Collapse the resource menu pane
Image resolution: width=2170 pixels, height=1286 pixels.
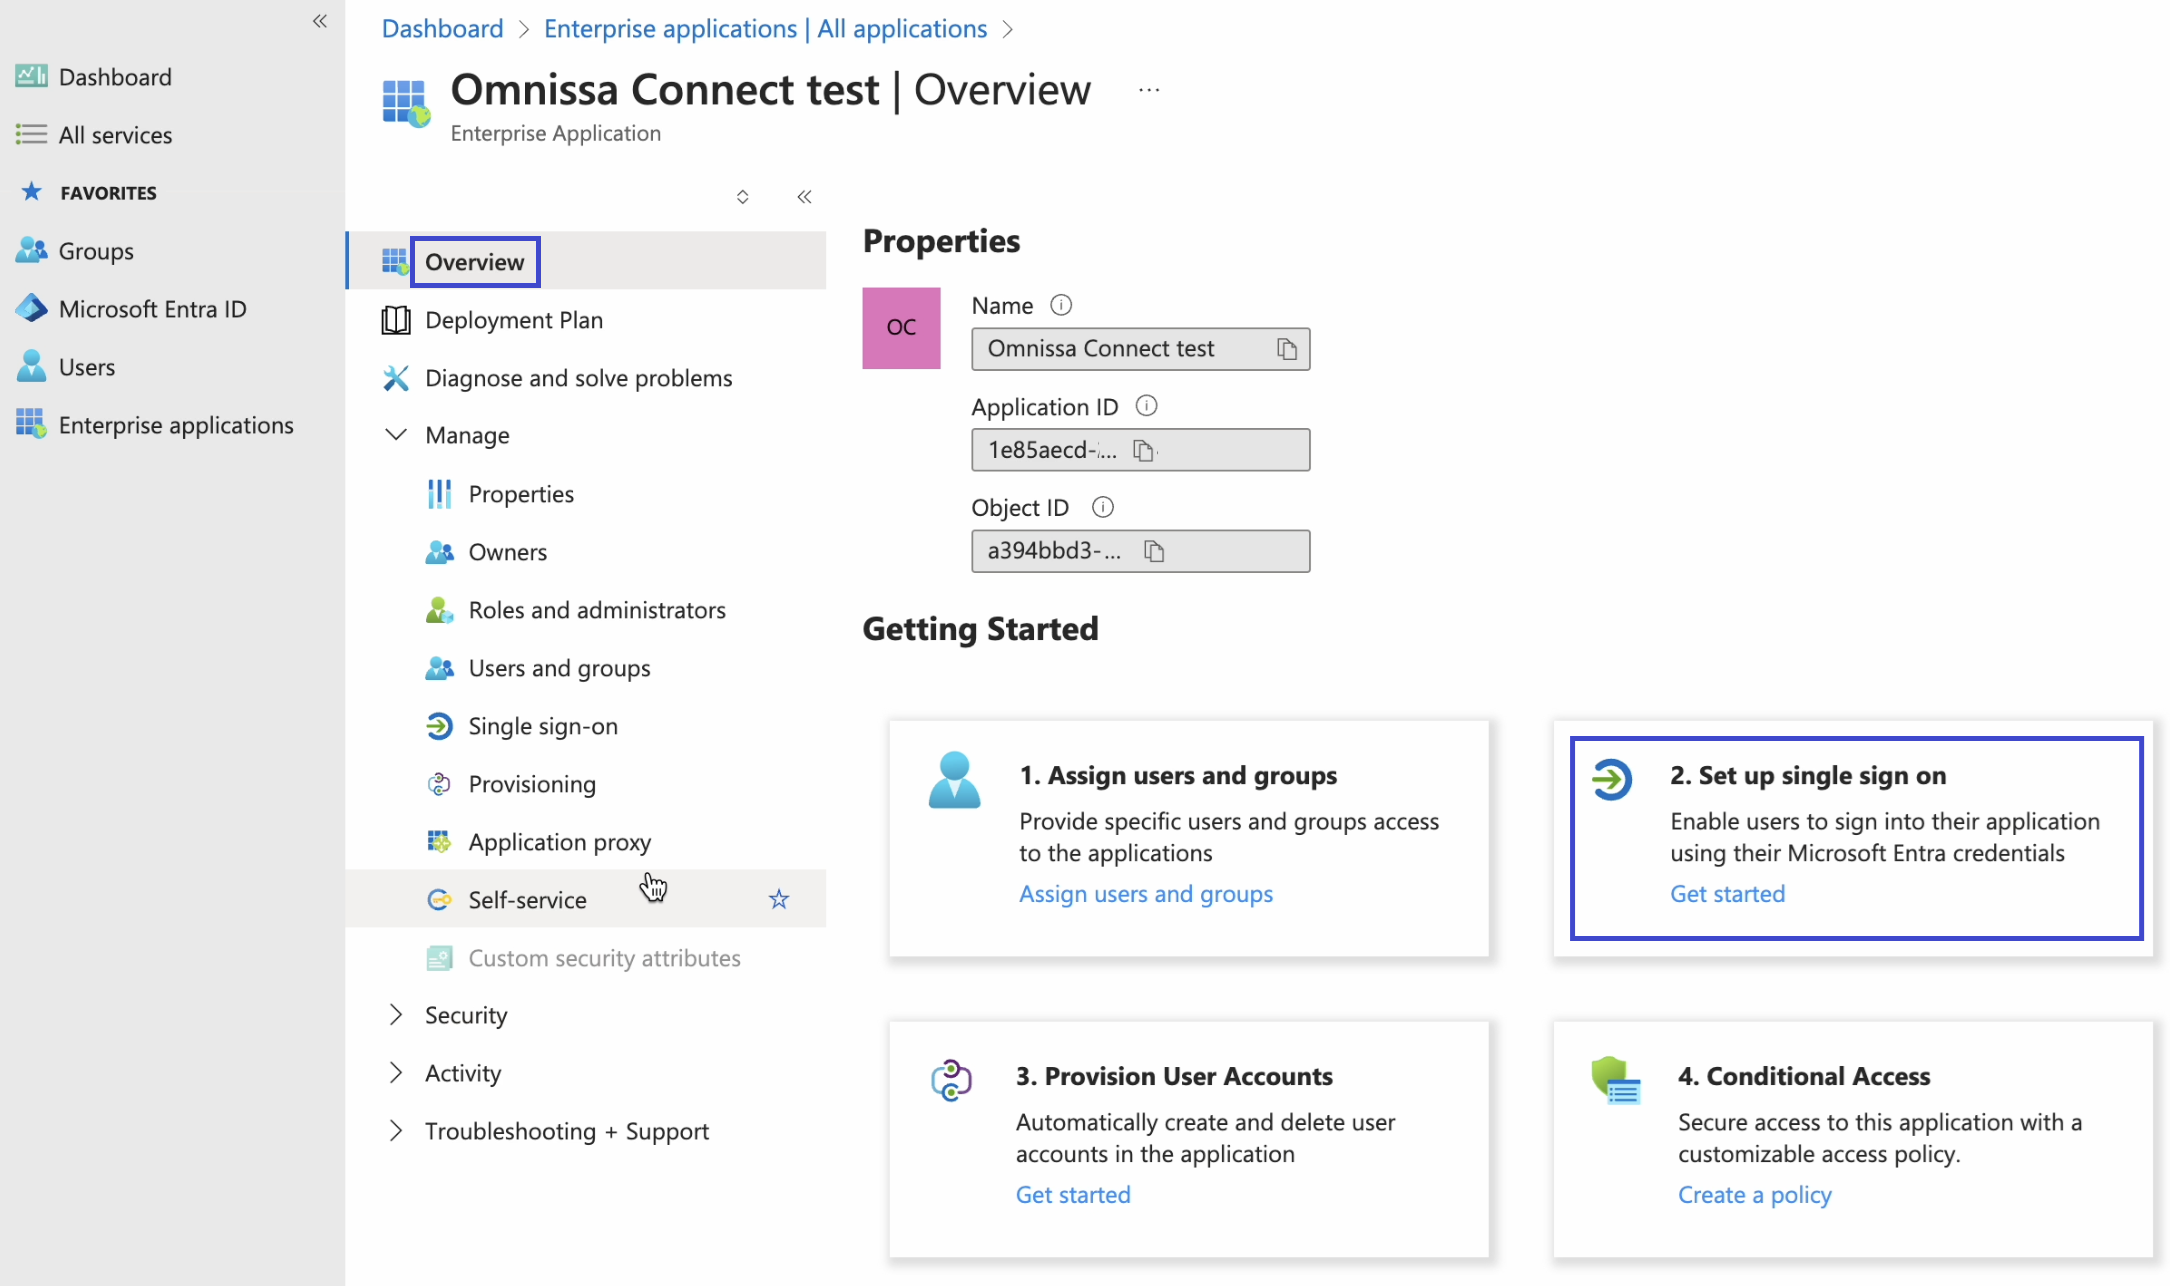tap(804, 197)
